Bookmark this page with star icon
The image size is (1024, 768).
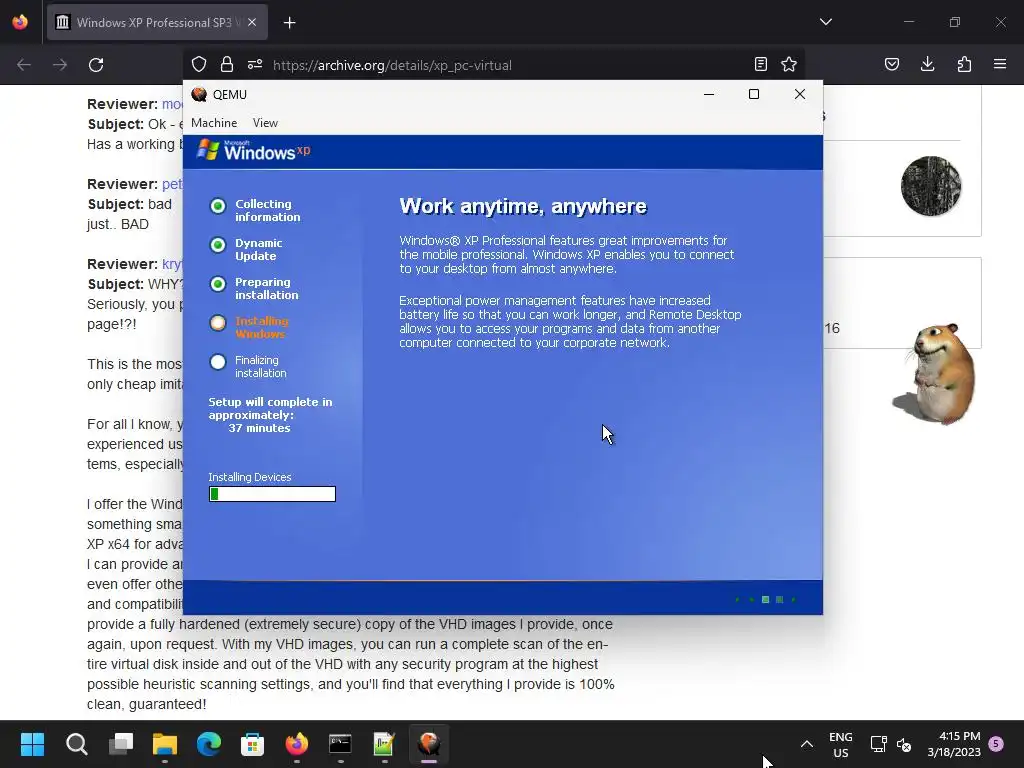pyautogui.click(x=789, y=64)
